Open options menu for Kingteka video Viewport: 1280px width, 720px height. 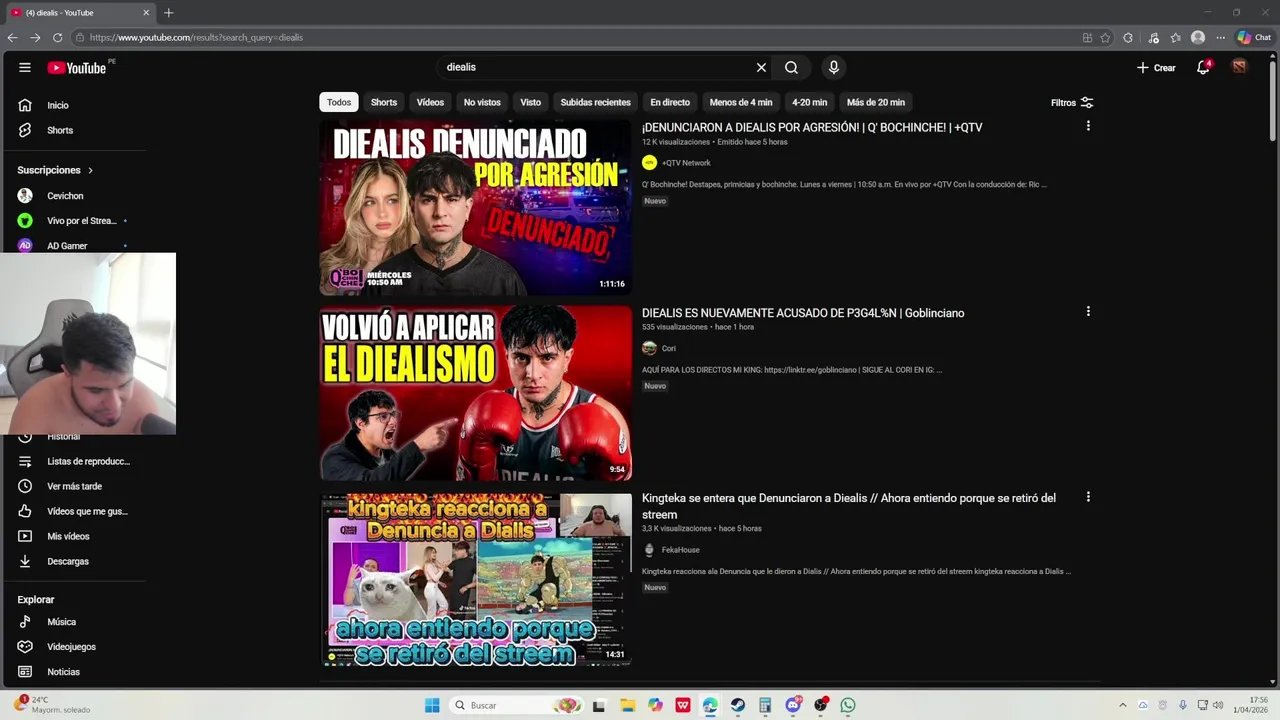(1088, 497)
